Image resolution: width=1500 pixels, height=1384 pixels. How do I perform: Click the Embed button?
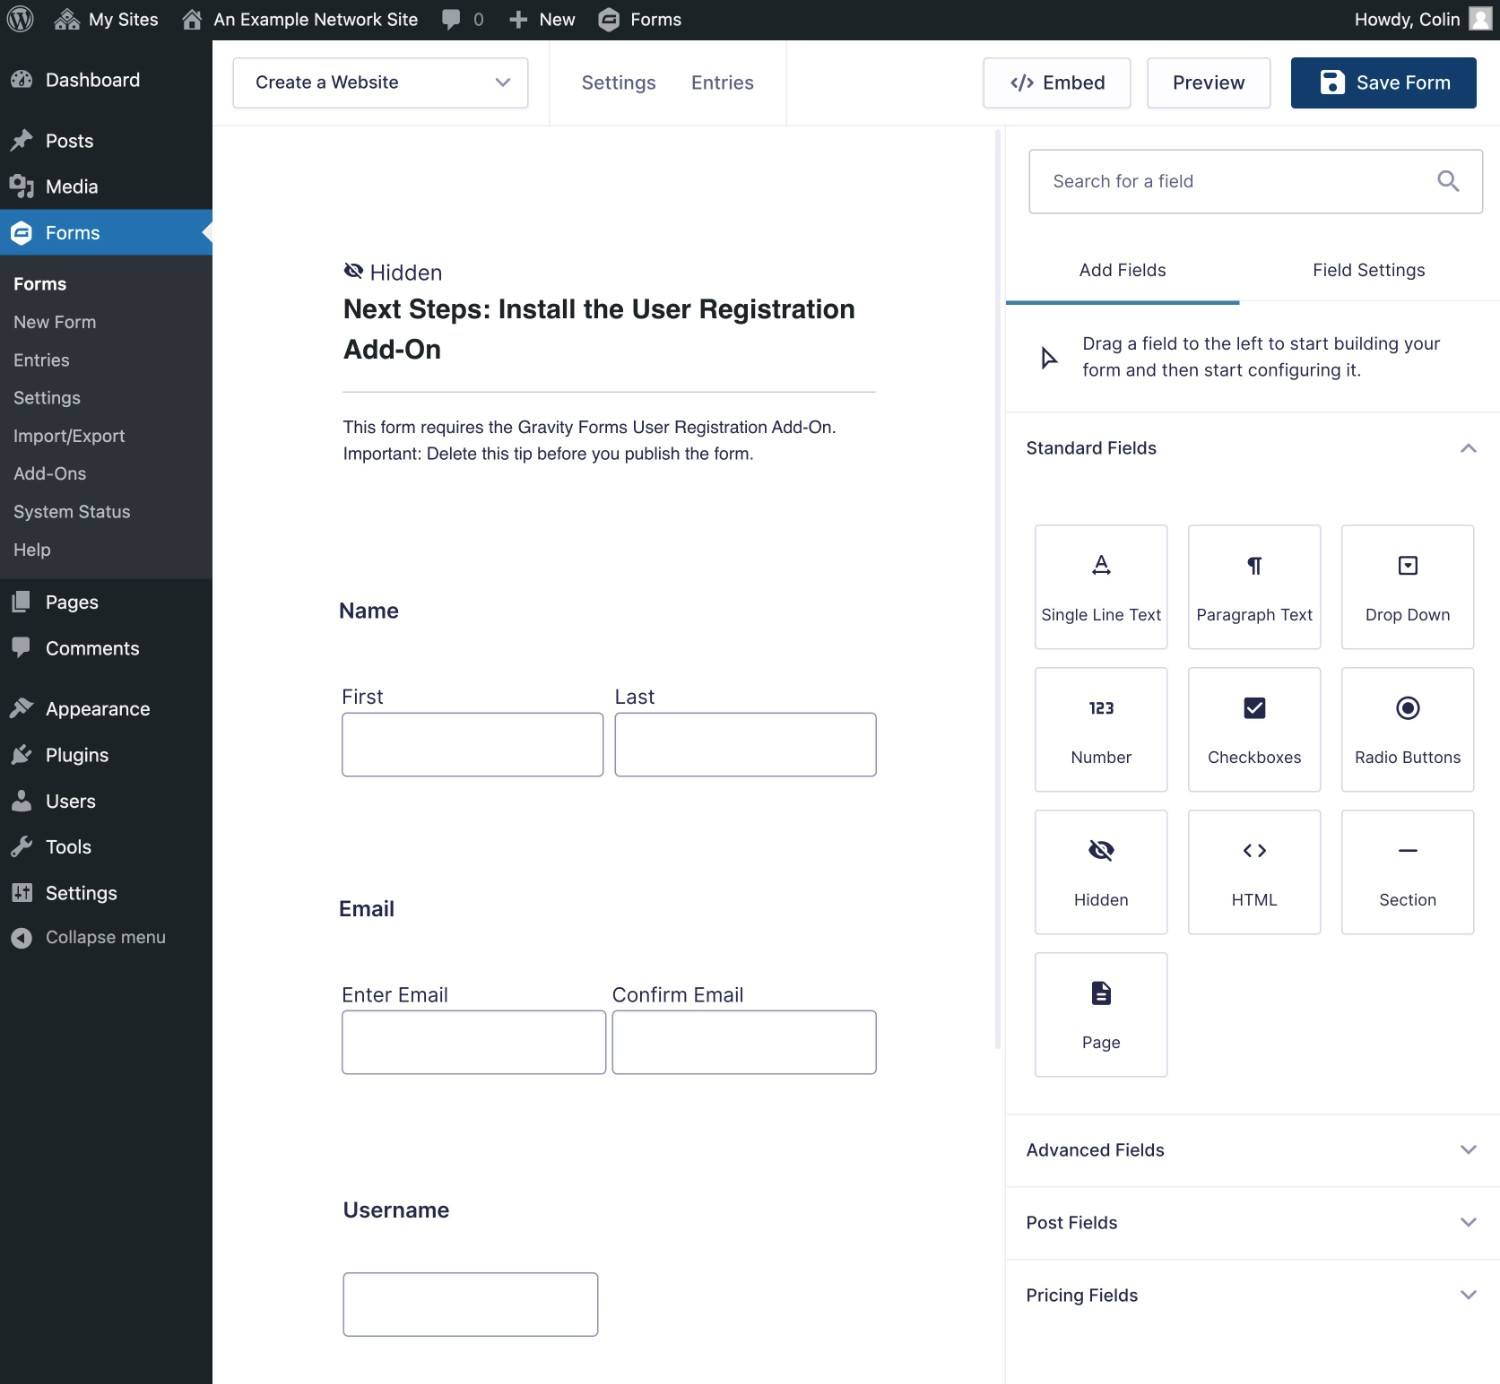[1057, 83]
